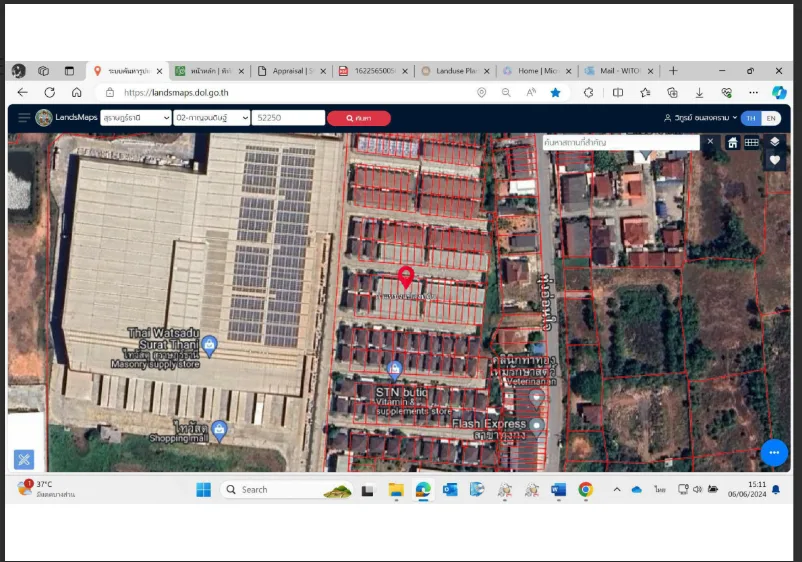Click the parcel number field containing 52250

pyautogui.click(x=288, y=118)
